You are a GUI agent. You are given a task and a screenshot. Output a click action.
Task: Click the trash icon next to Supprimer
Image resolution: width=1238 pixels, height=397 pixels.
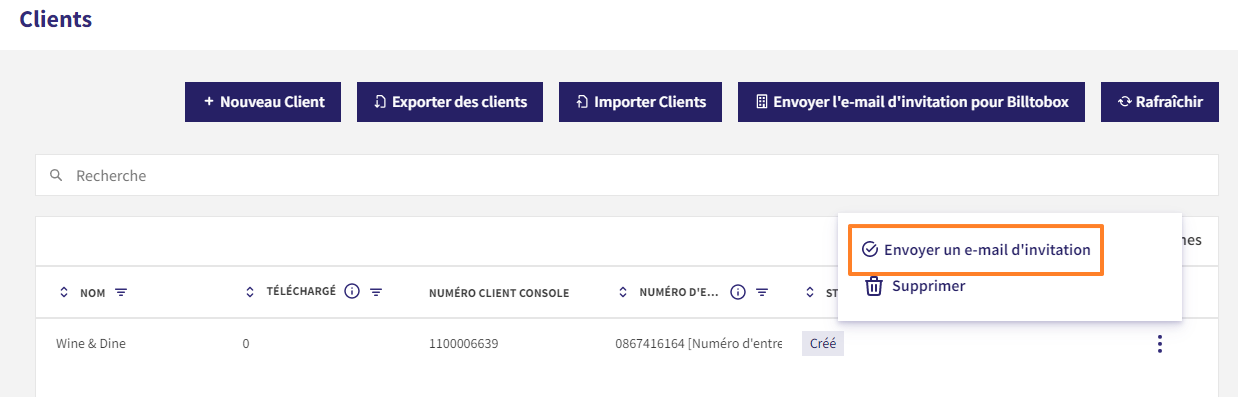coord(873,286)
